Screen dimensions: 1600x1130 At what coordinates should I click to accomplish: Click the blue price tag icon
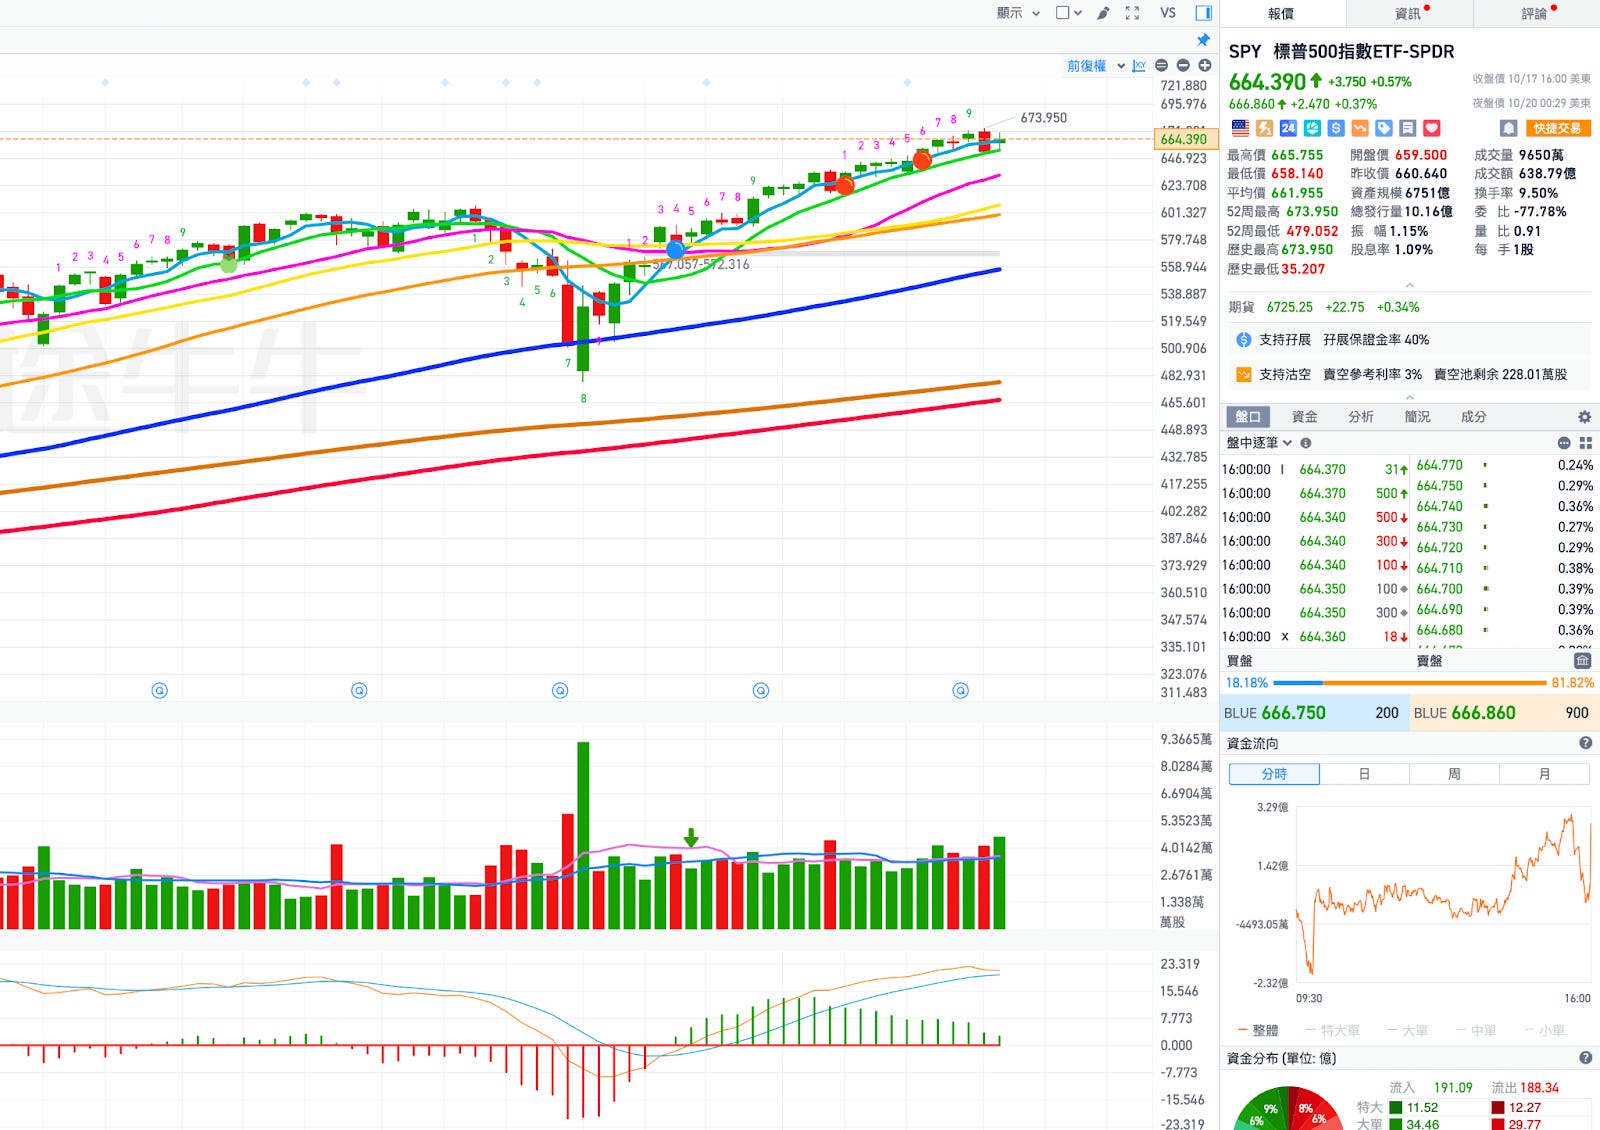1384,128
